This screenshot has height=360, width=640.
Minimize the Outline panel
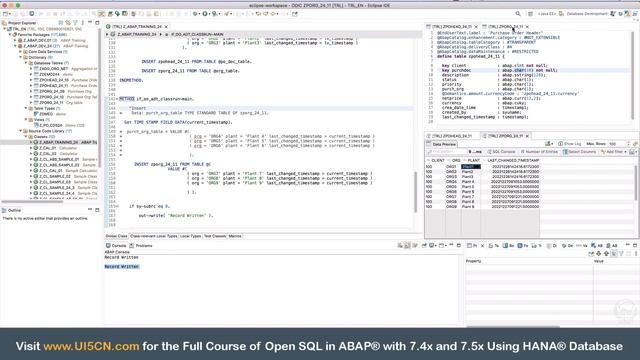pos(90,210)
